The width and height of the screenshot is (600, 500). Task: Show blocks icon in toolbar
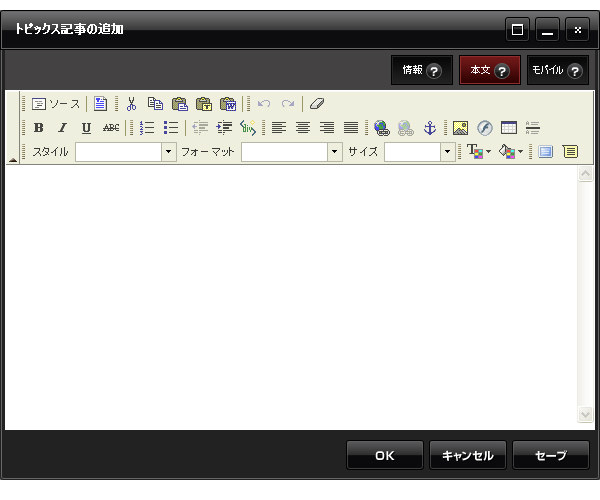click(x=570, y=152)
